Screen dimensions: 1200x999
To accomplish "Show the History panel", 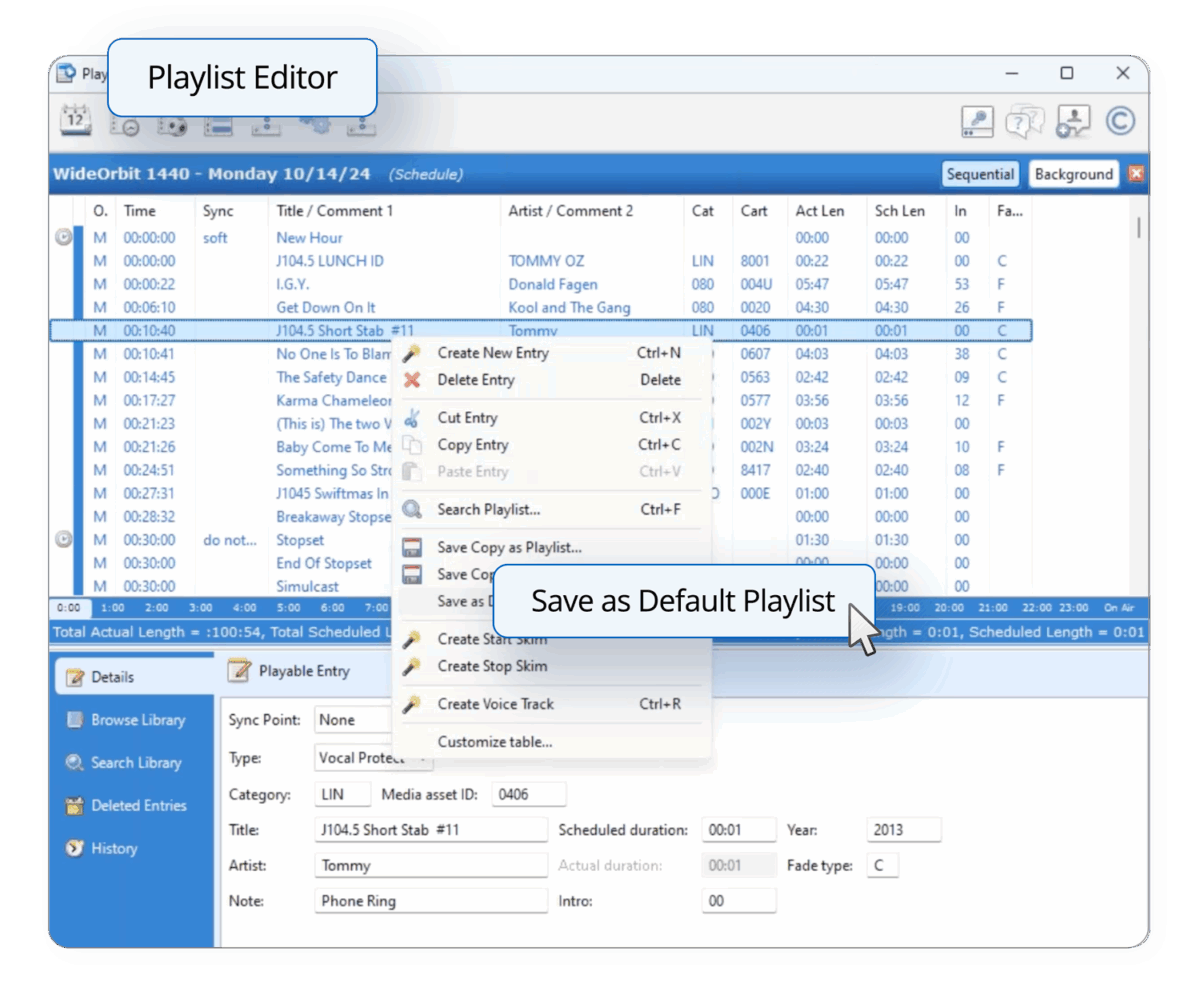I will point(114,849).
